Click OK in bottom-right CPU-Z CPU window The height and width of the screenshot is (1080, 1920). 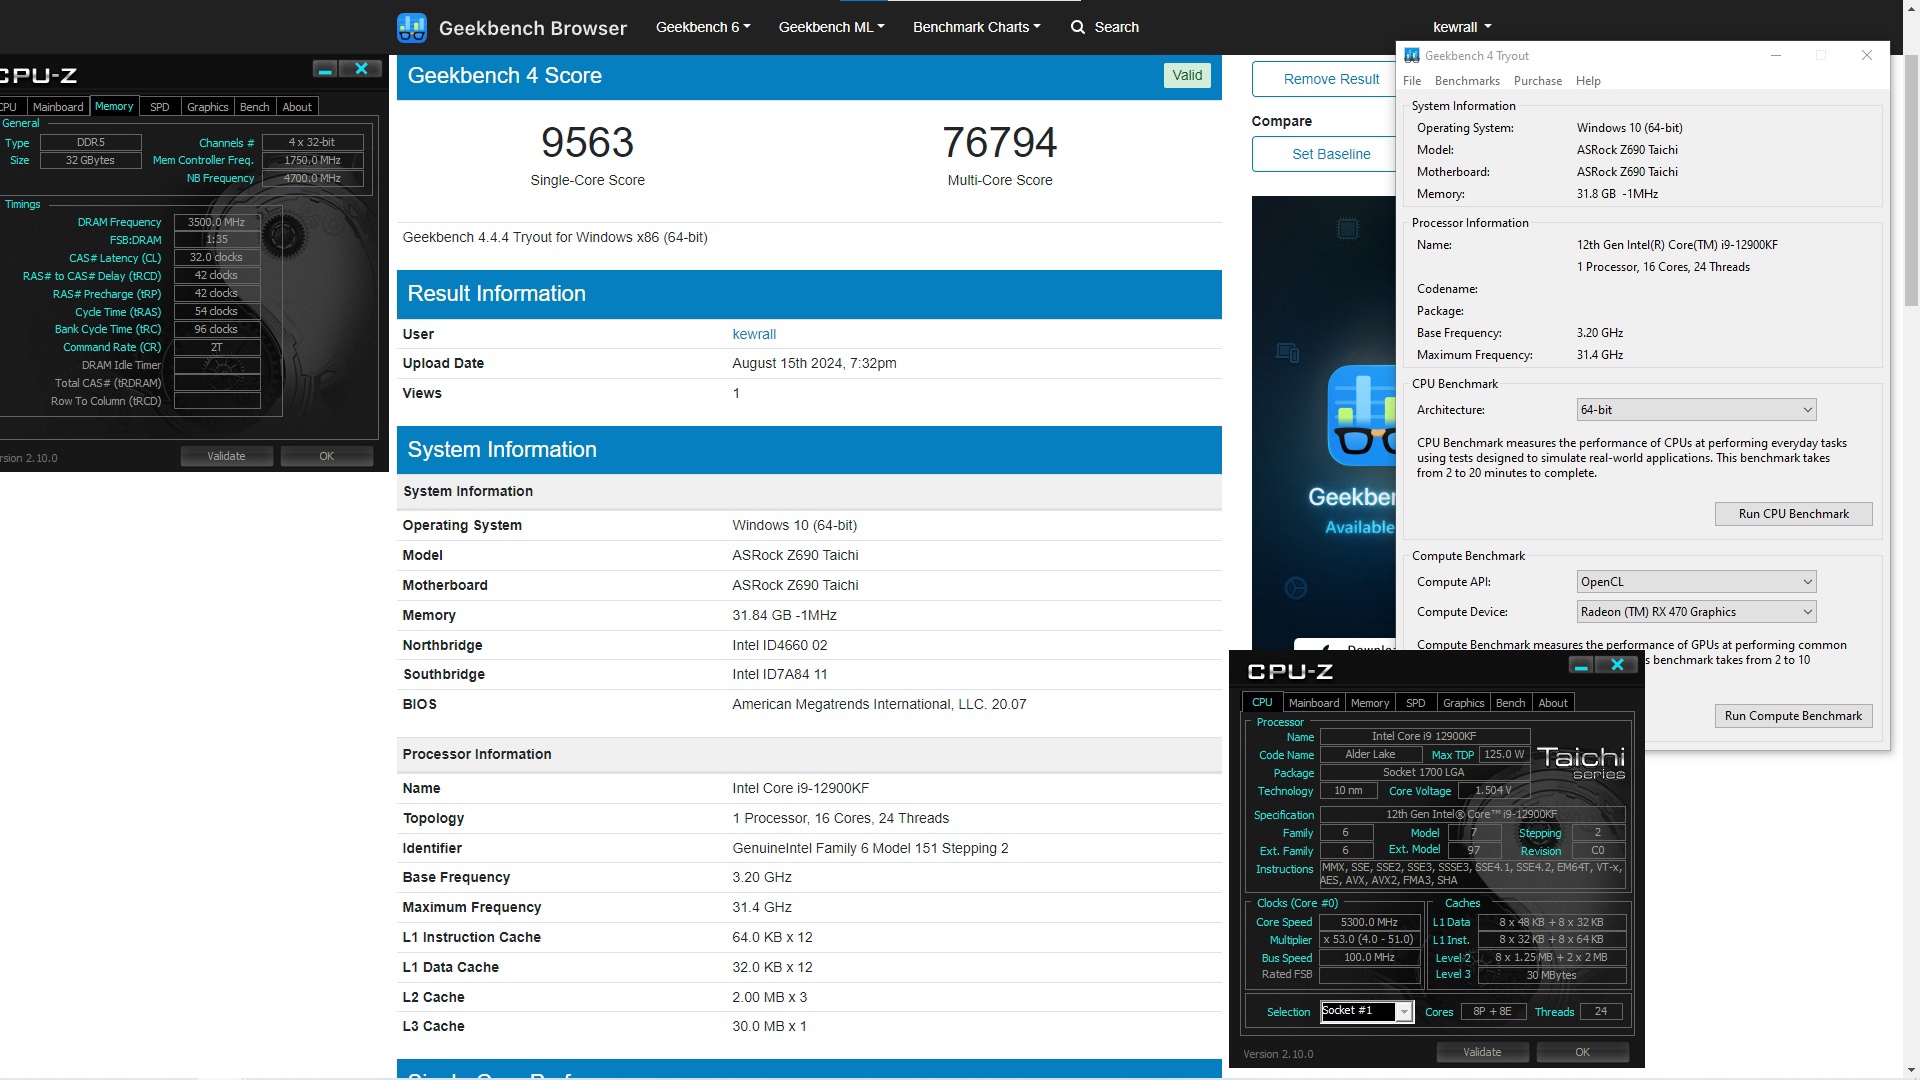[x=1583, y=1052]
